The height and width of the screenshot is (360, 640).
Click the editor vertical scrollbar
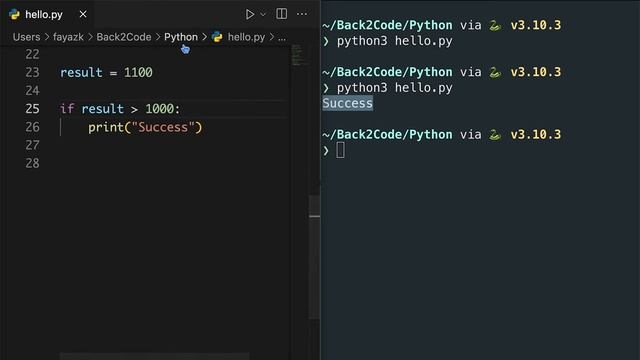click(x=314, y=257)
